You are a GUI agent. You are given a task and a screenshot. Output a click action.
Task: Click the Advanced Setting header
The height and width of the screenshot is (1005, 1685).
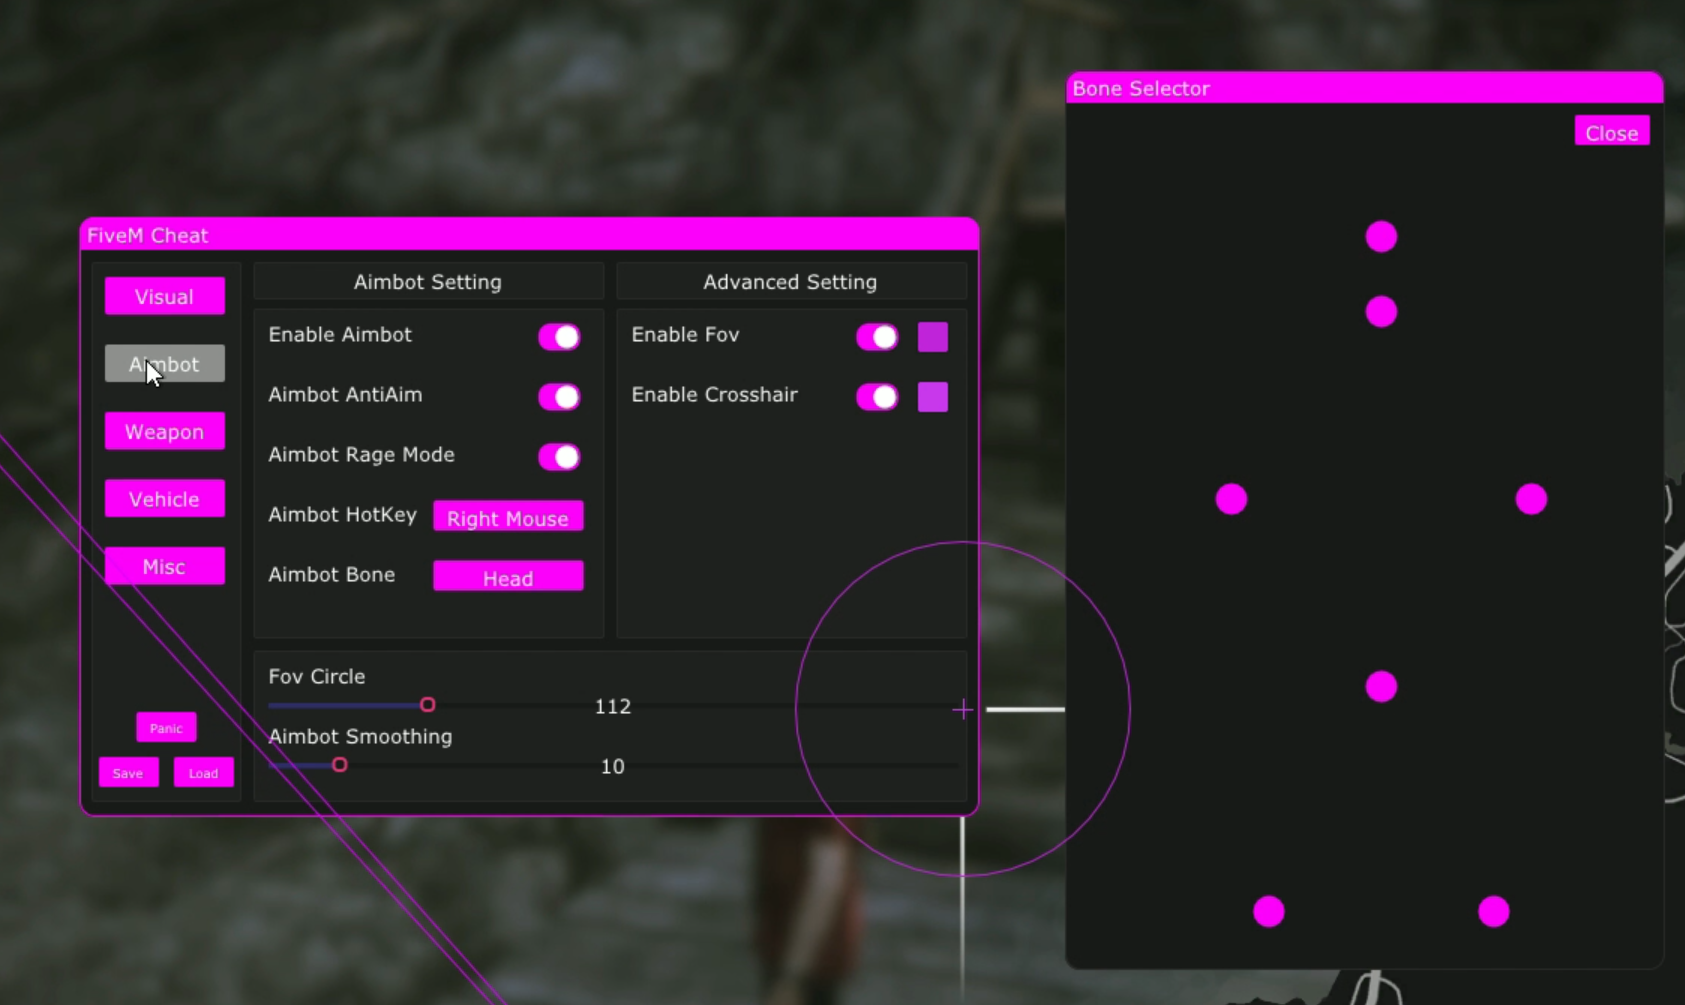(790, 282)
